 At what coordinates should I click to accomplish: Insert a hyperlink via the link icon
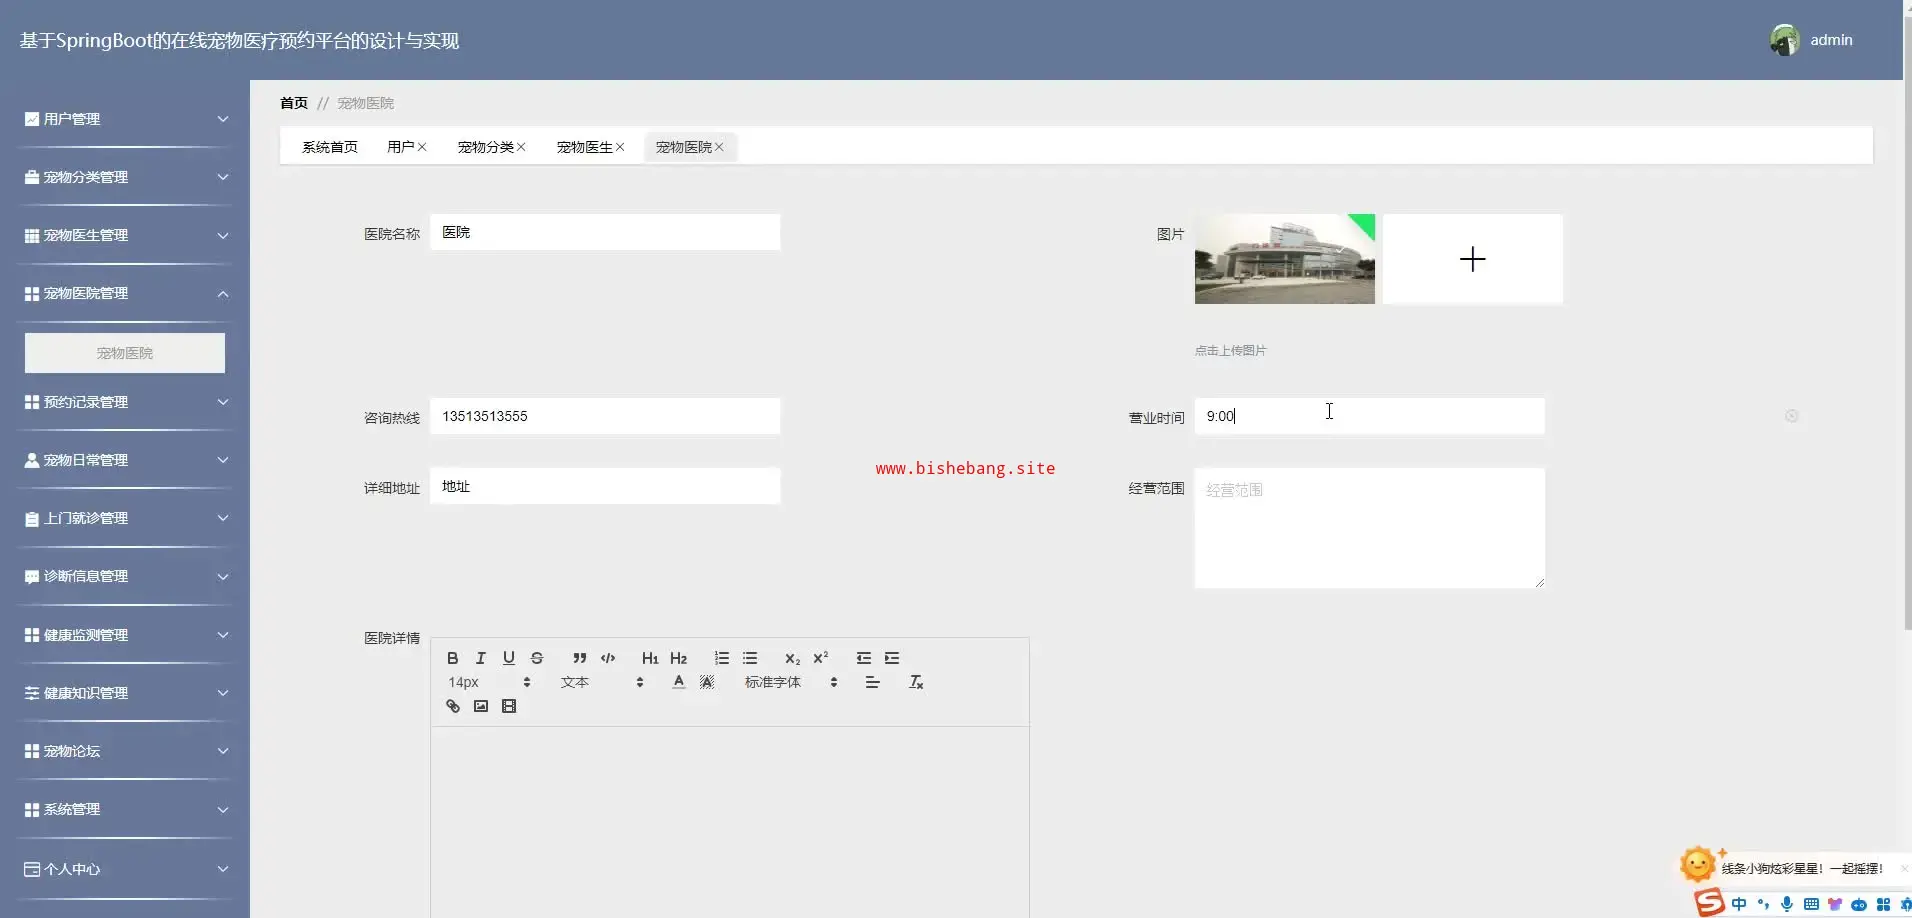tap(453, 706)
